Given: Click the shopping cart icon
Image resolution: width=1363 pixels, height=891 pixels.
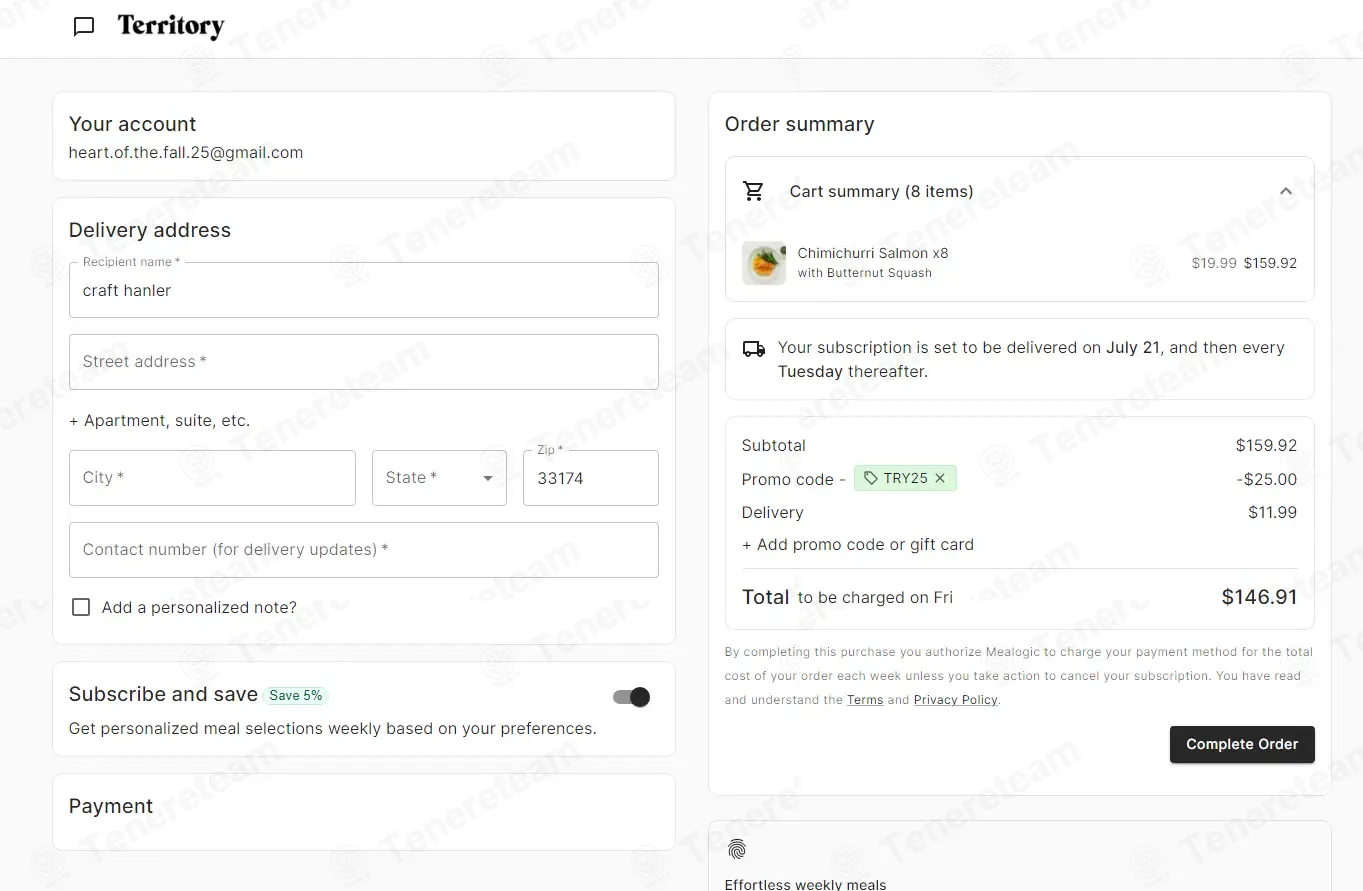Looking at the screenshot, I should pos(754,191).
